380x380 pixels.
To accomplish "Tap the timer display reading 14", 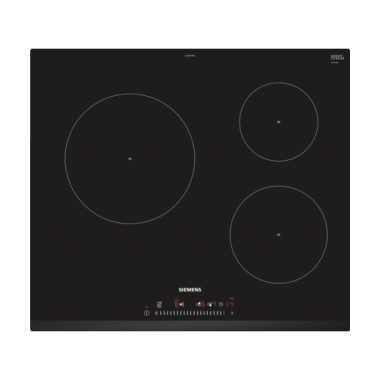I will (x=230, y=304).
